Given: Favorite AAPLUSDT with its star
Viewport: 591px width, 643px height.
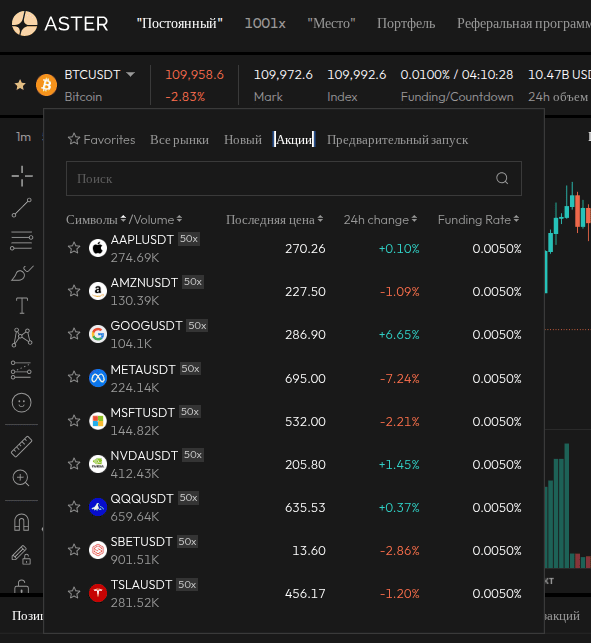Looking at the screenshot, I should 74,248.
